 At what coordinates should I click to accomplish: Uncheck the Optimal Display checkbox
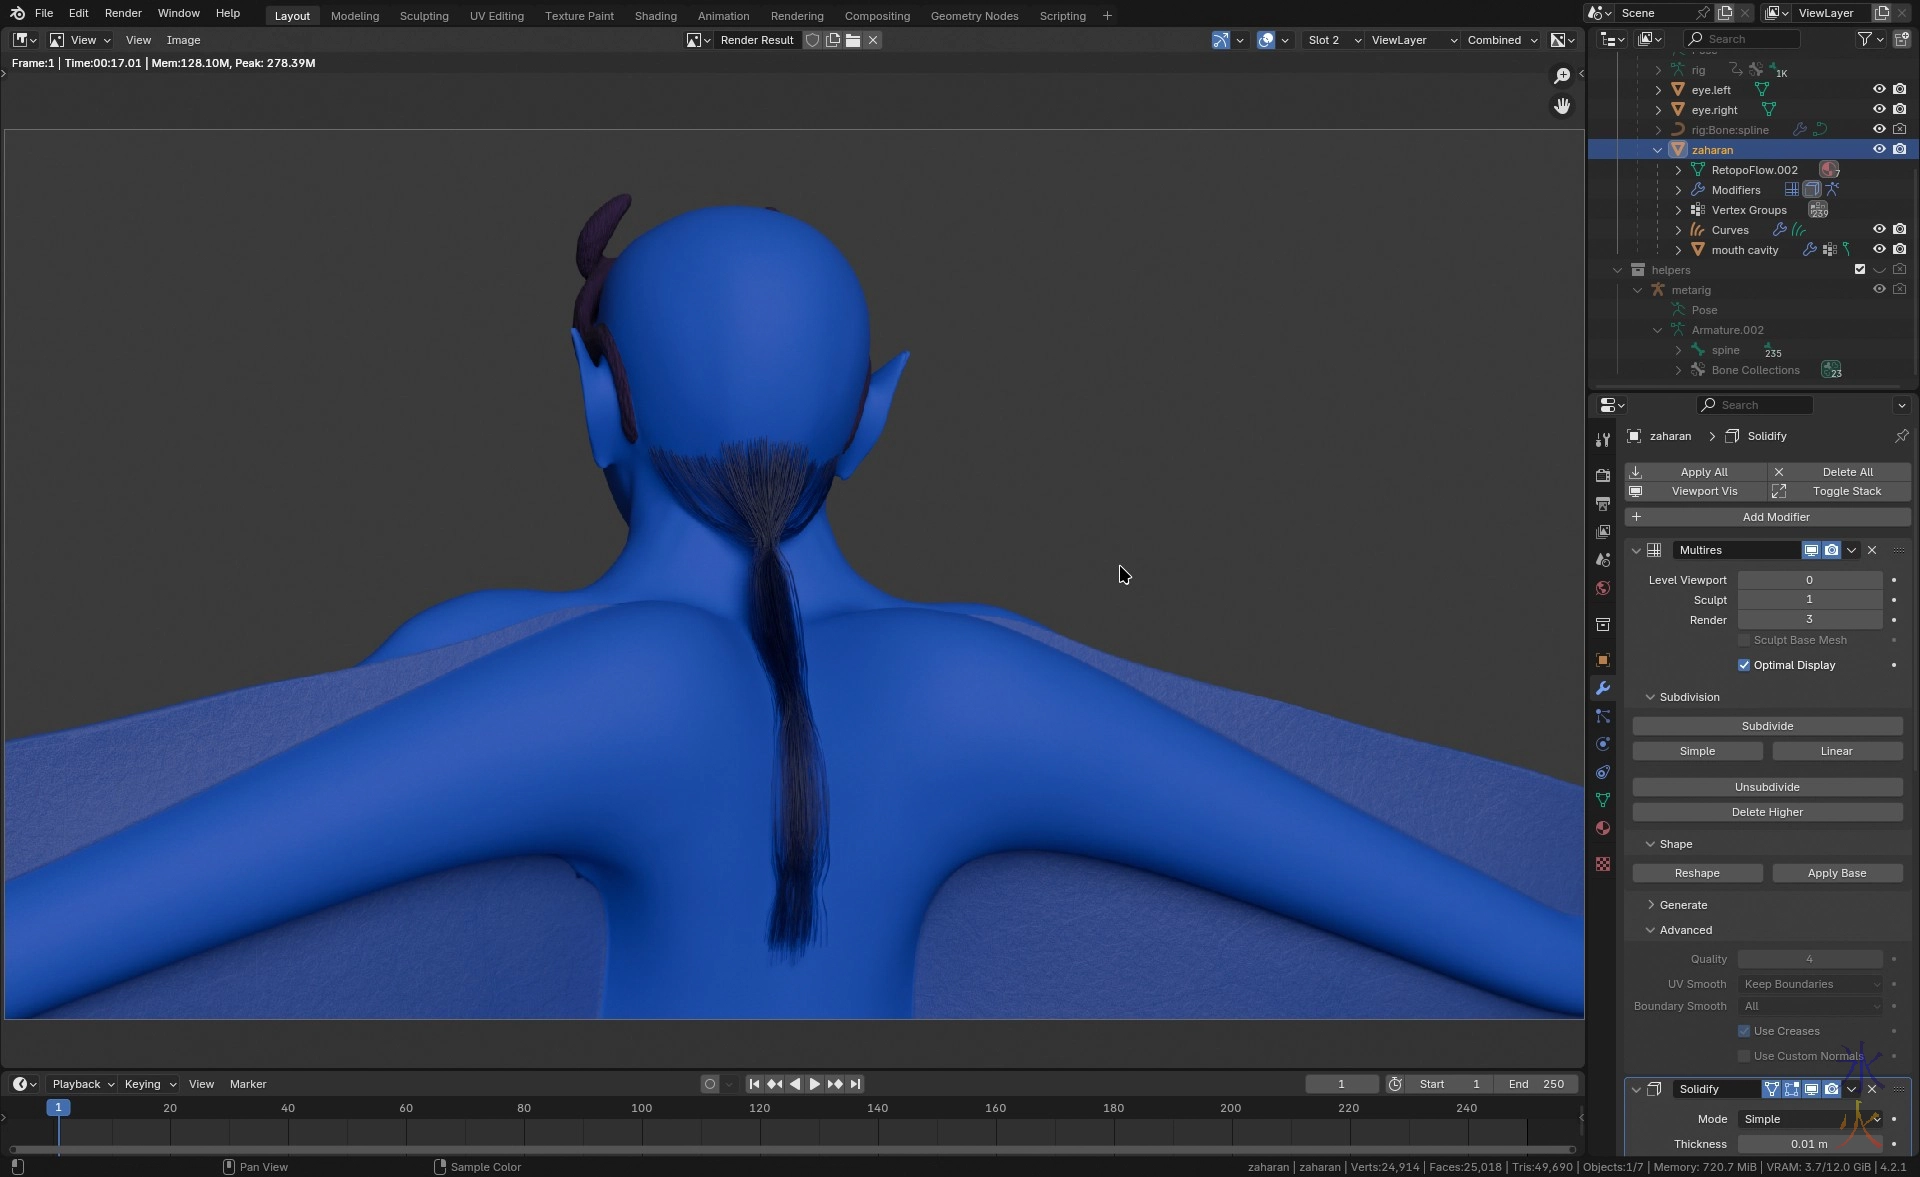tap(1744, 665)
